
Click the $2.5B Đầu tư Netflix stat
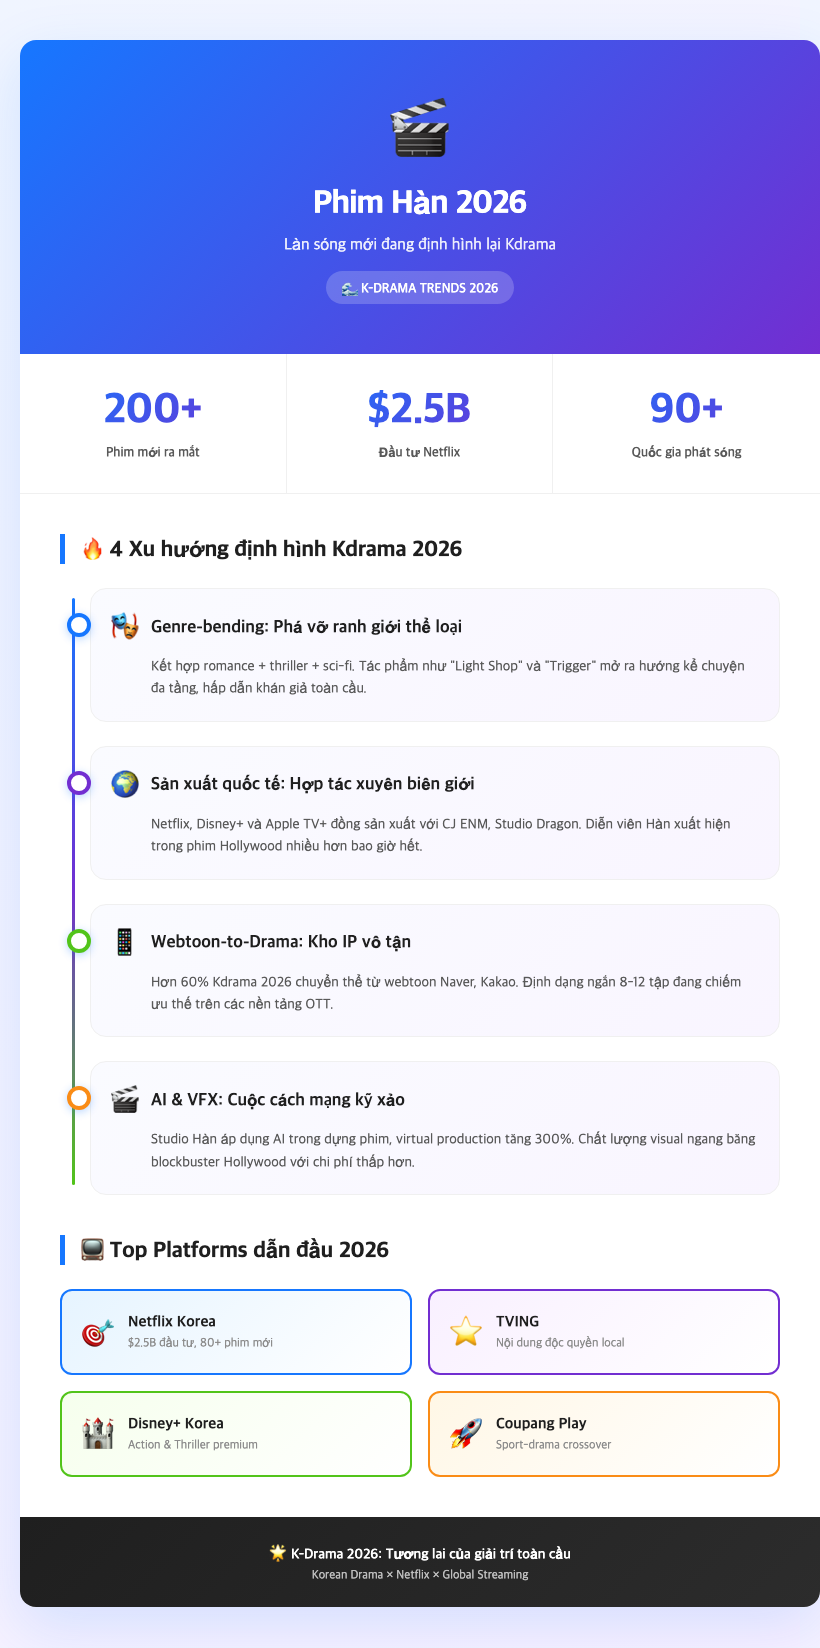point(420,424)
